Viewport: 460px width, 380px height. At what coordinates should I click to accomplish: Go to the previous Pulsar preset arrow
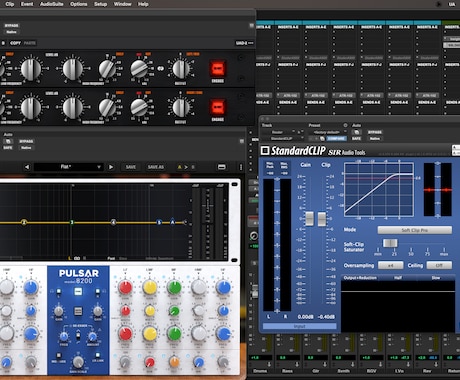(x=27, y=167)
